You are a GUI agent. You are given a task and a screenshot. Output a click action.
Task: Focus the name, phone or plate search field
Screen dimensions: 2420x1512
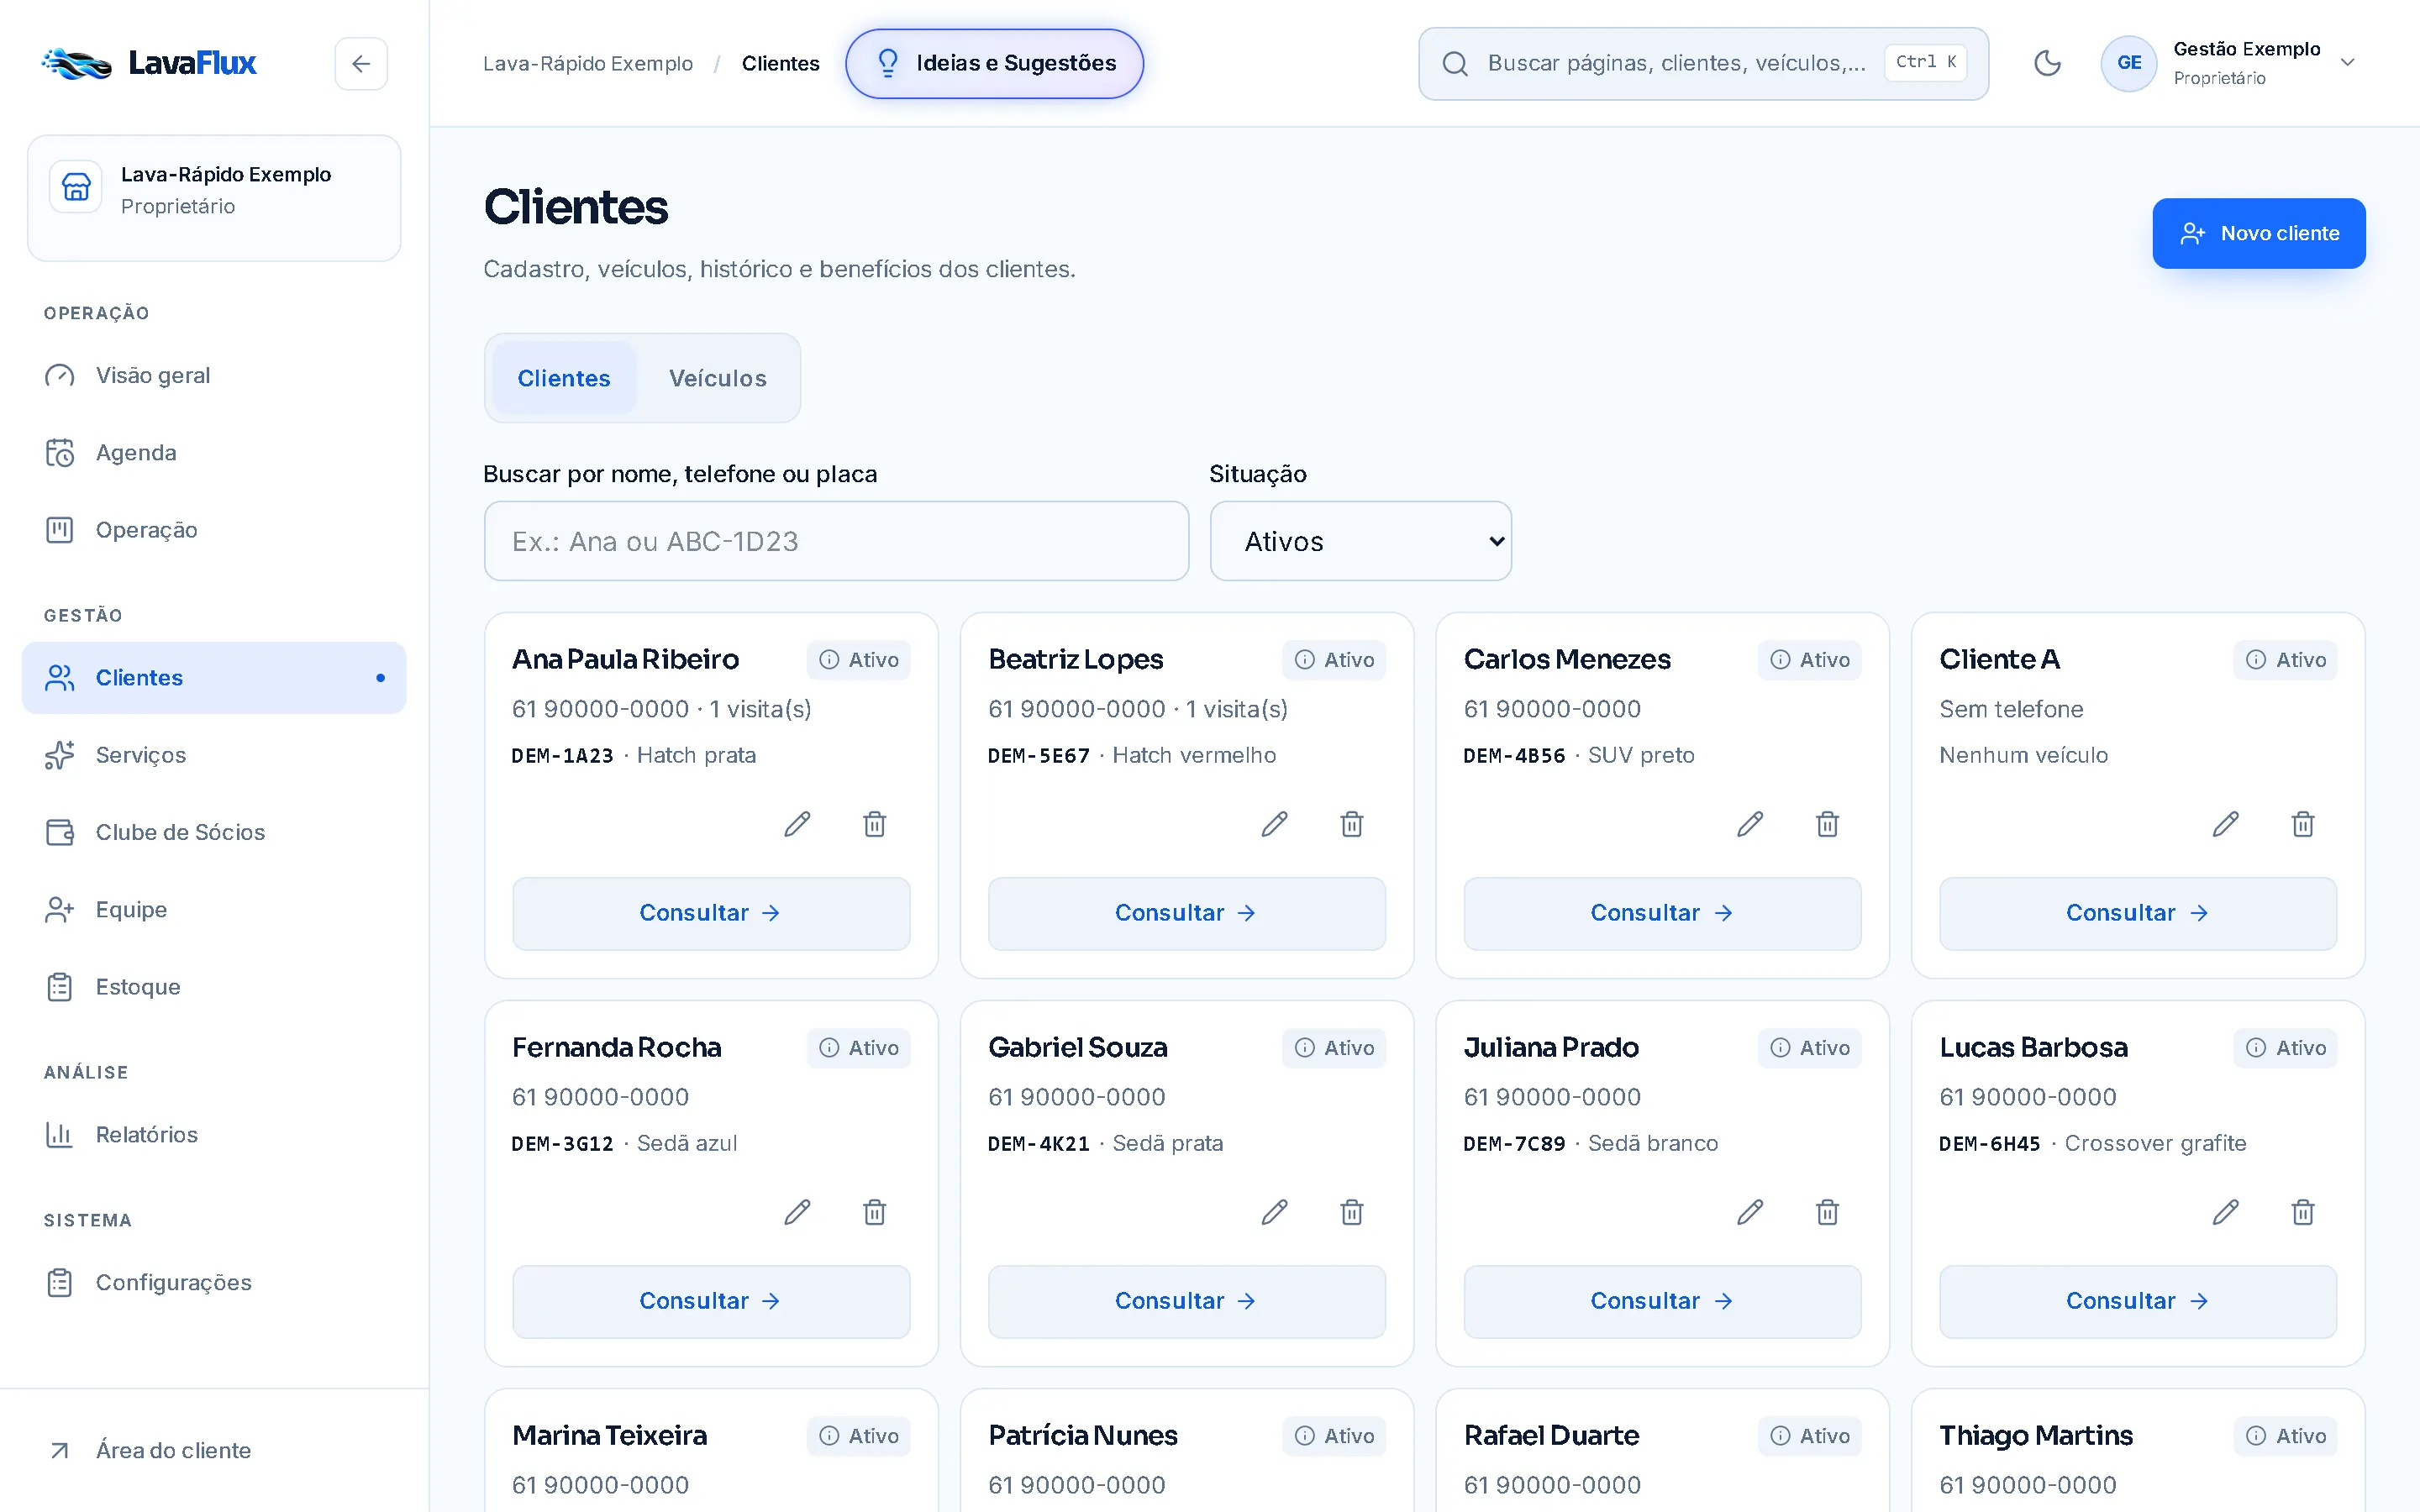(x=836, y=541)
